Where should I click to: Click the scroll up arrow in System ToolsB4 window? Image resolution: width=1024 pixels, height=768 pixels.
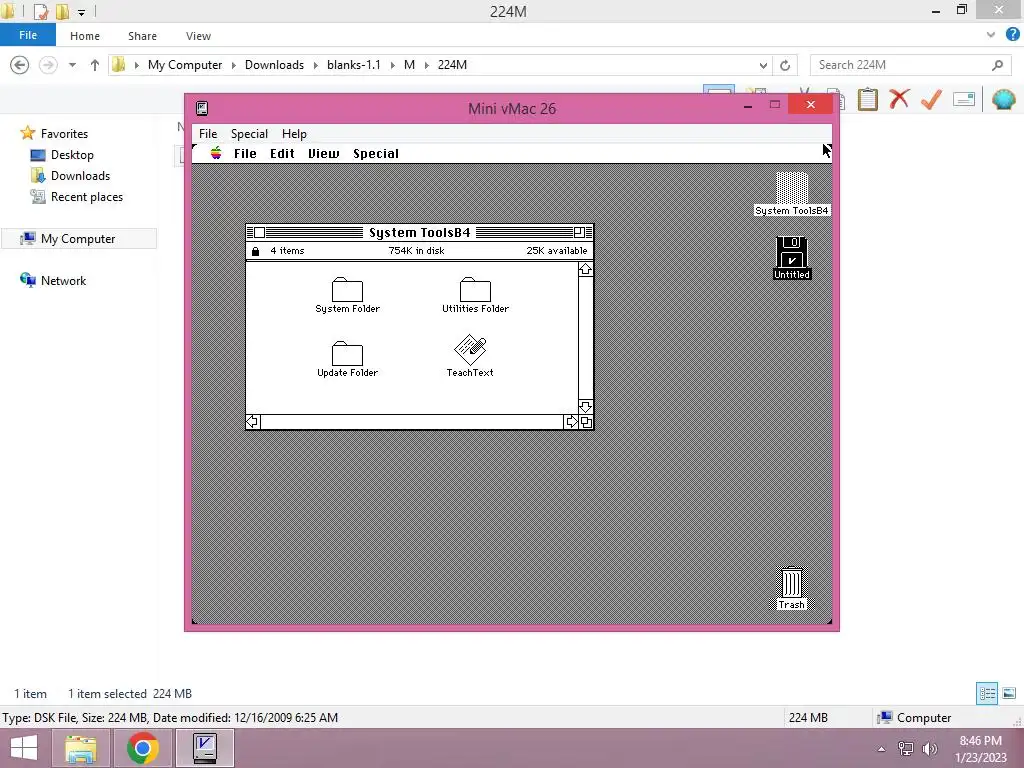(586, 269)
